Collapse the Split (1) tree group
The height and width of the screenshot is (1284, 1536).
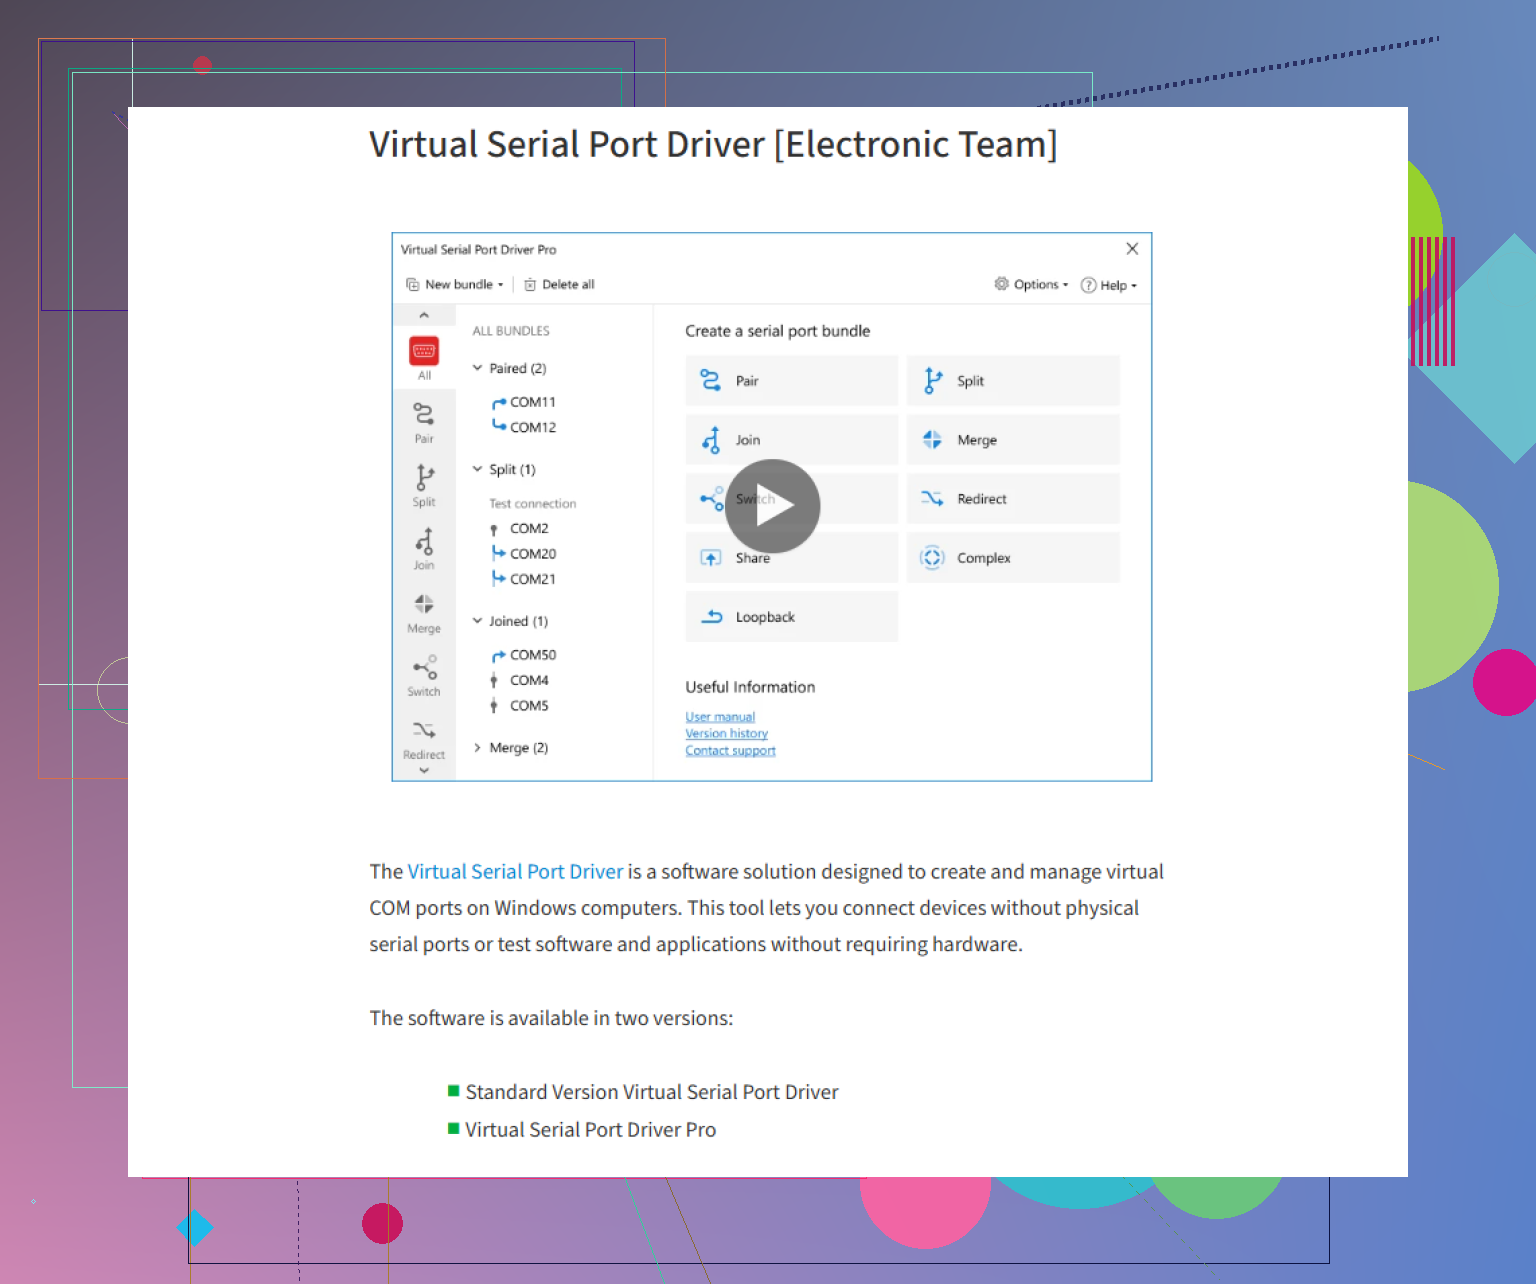coord(478,469)
